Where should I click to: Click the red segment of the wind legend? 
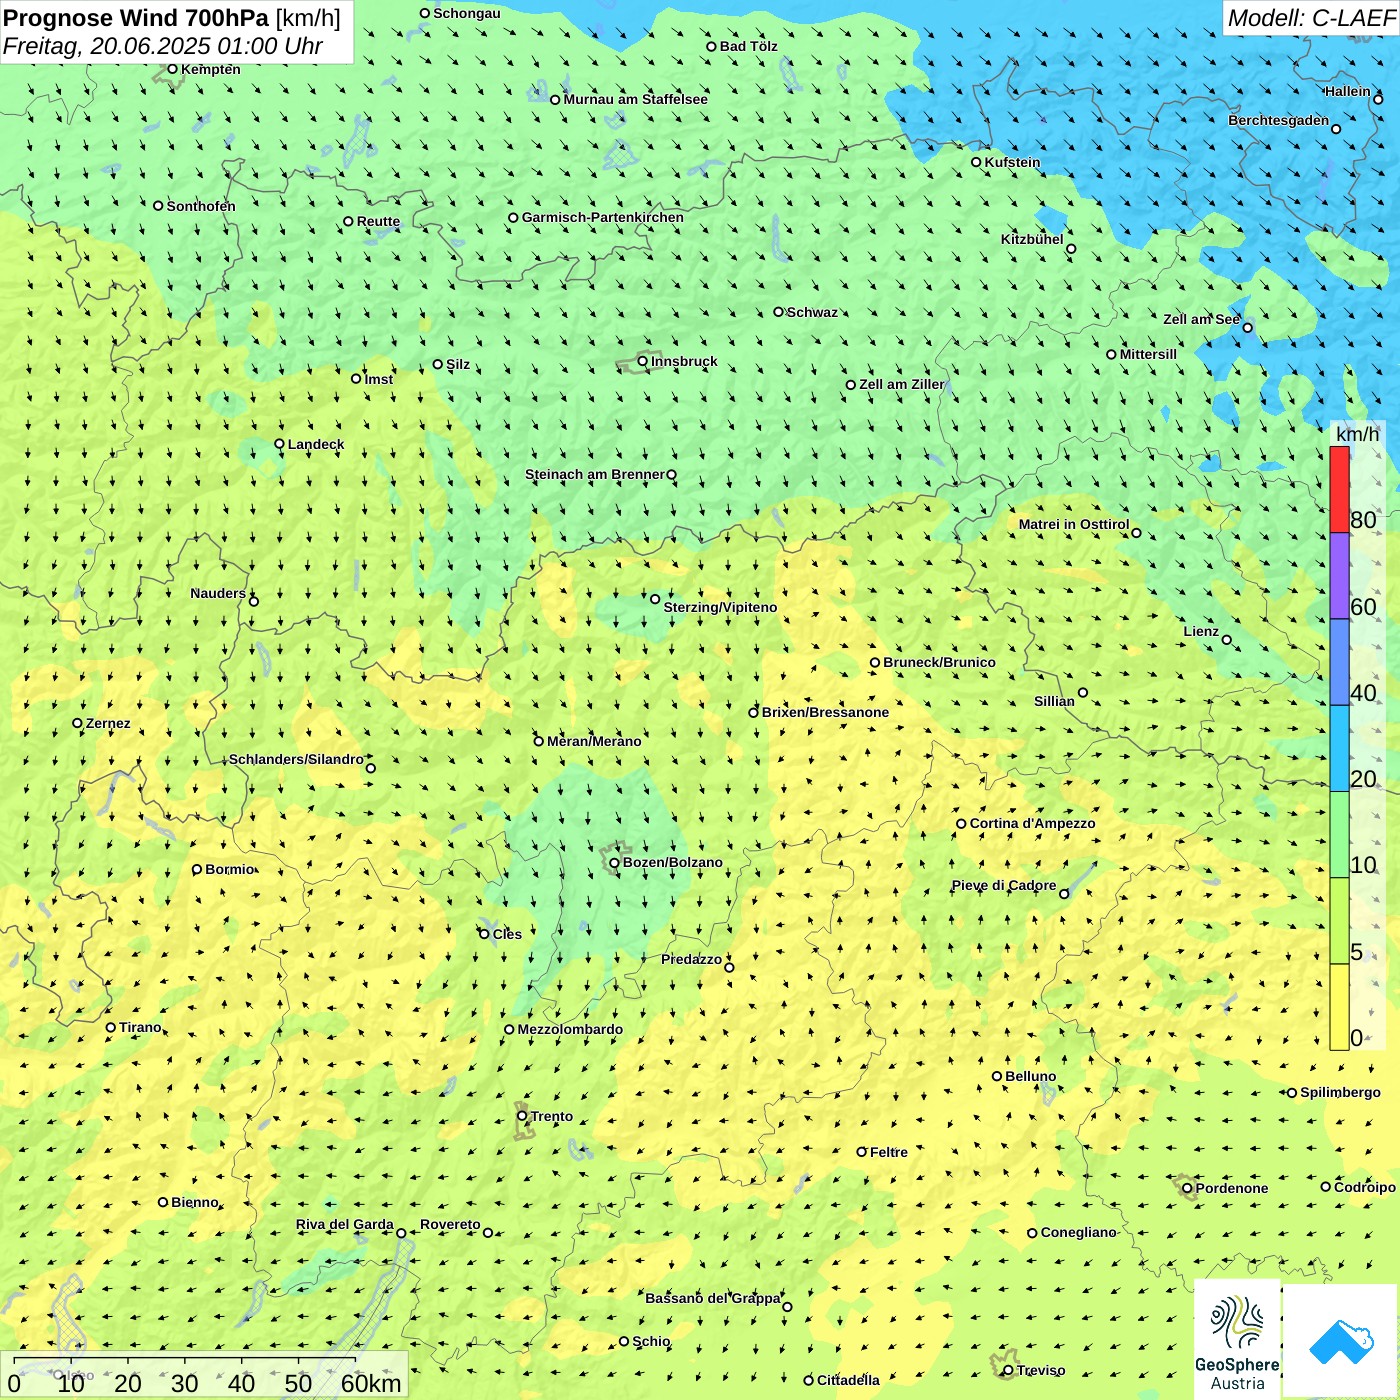[1339, 489]
